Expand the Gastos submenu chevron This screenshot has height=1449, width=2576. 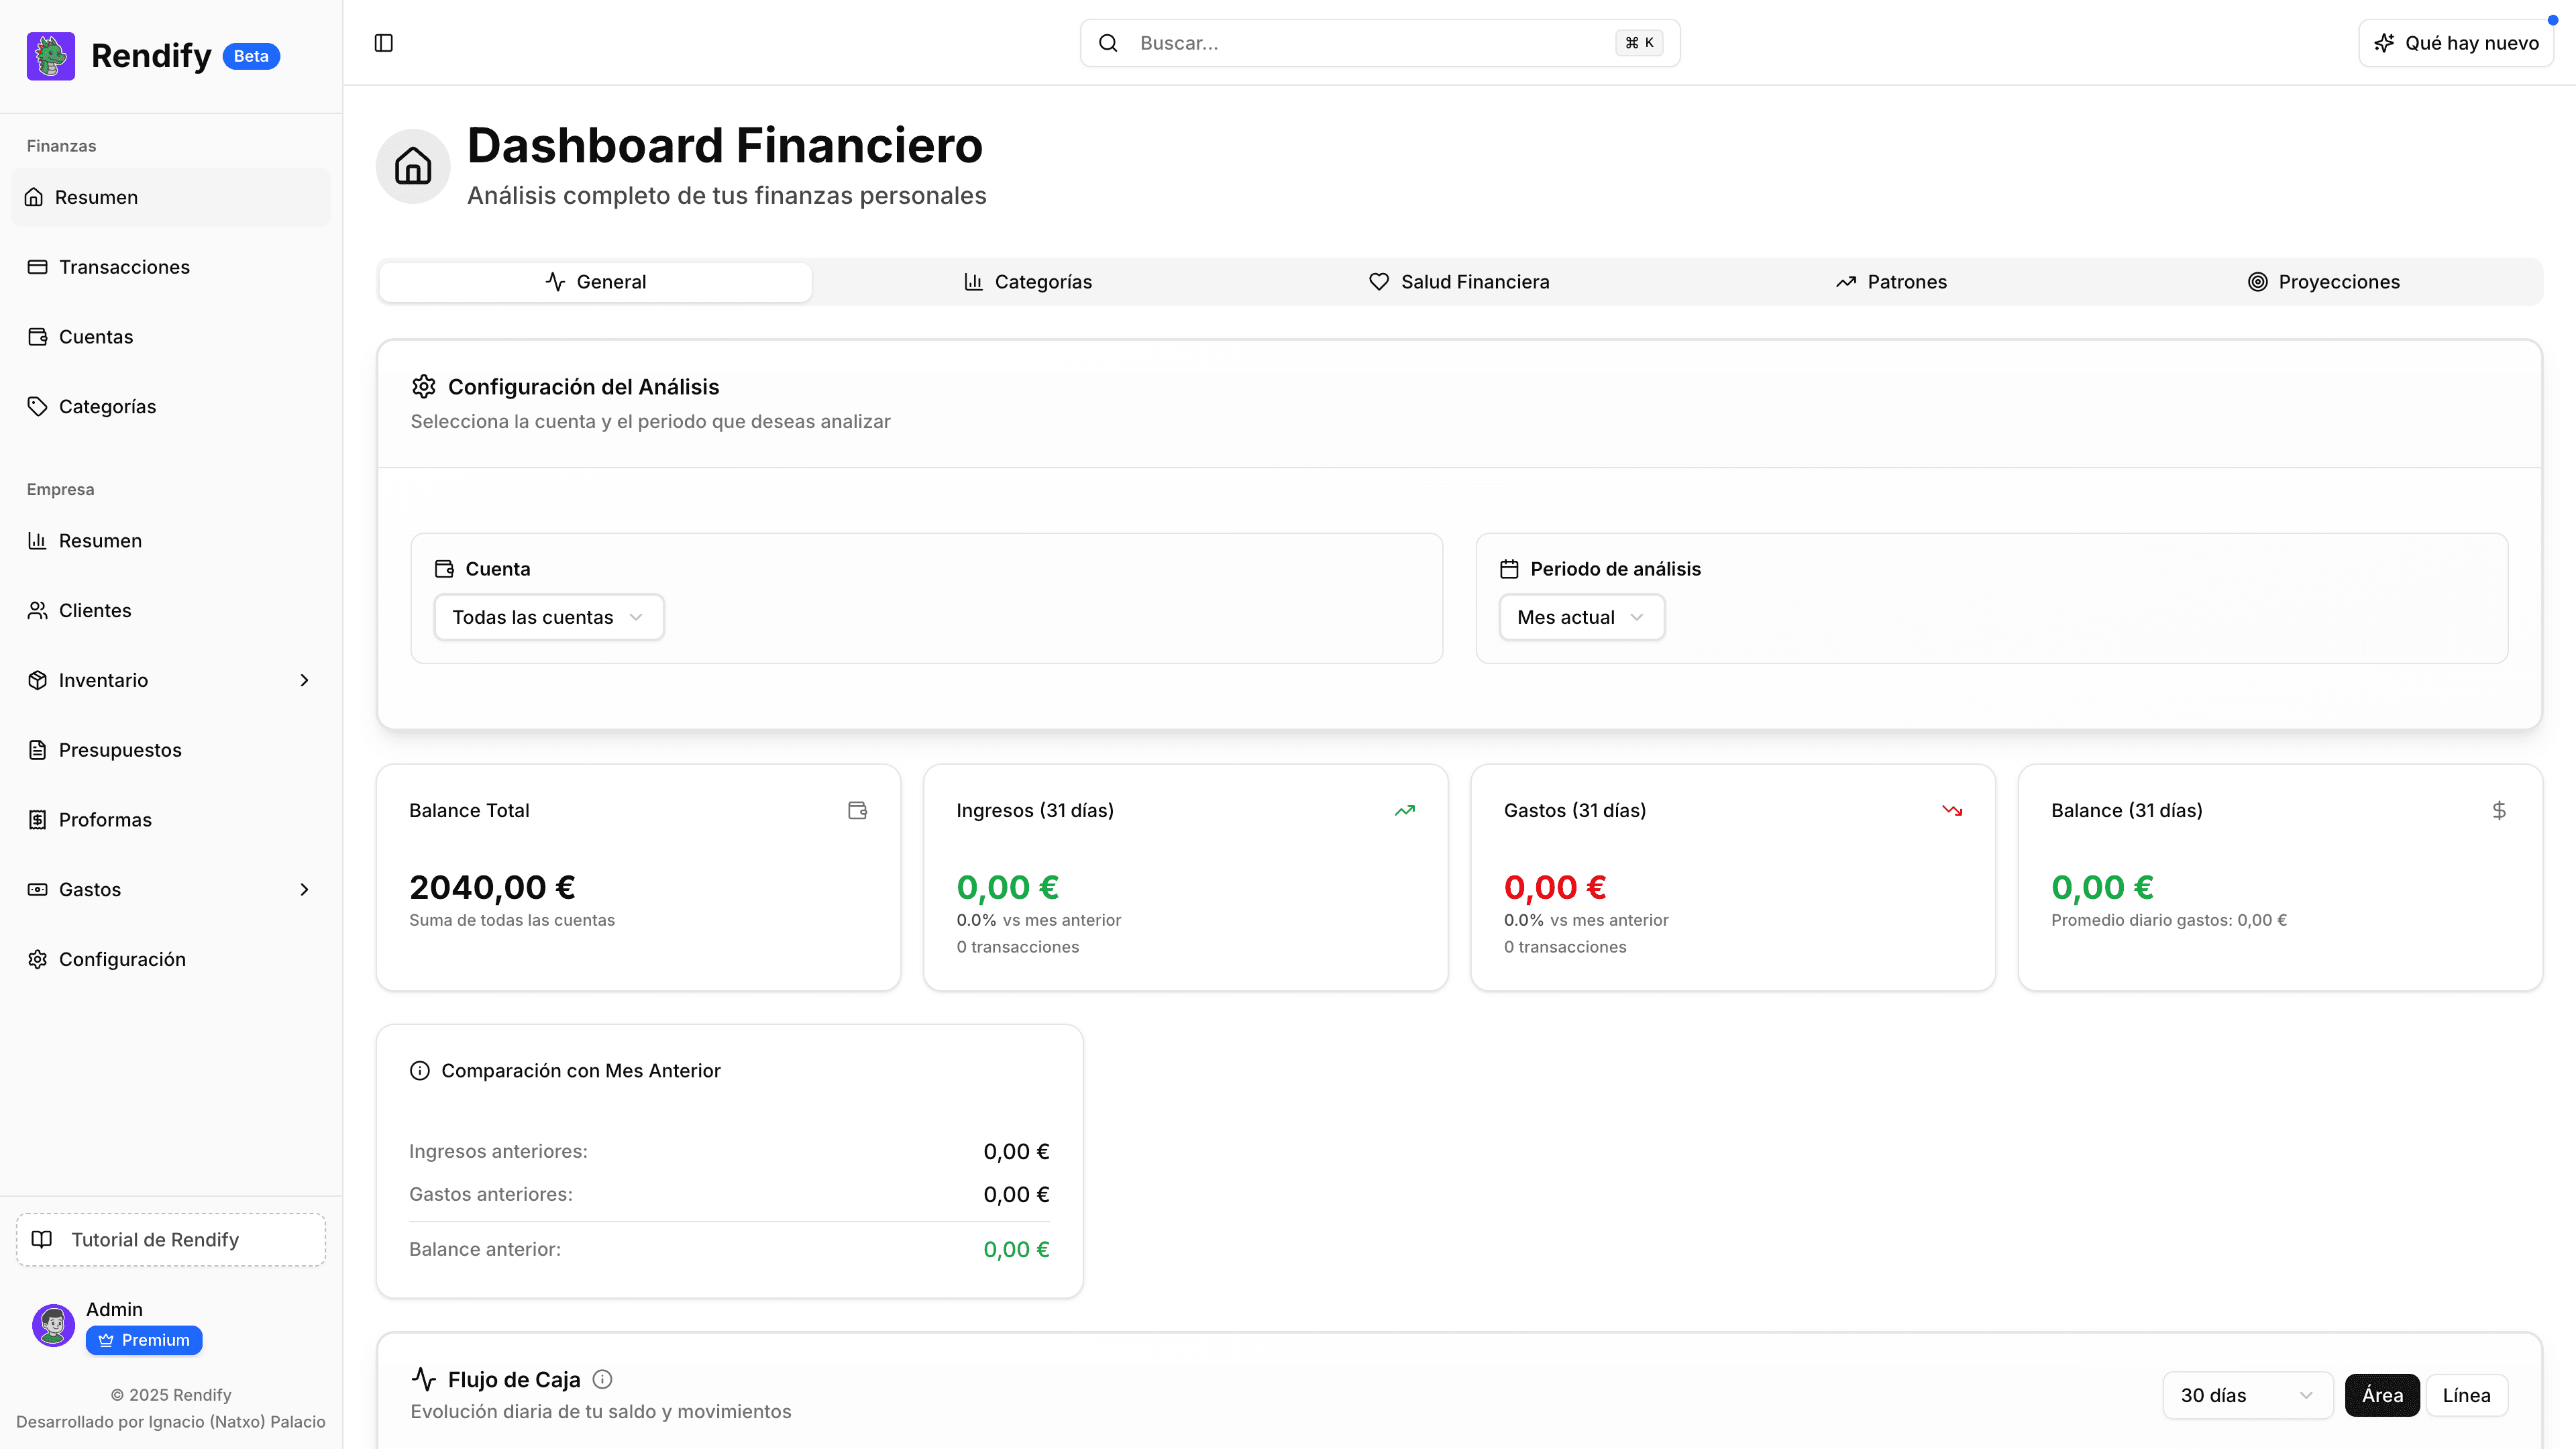point(304,890)
